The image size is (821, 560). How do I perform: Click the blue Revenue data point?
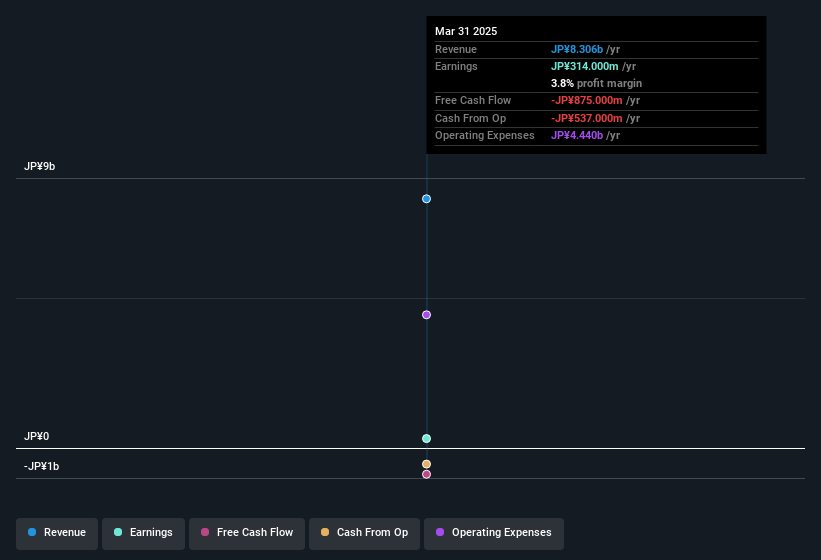pyautogui.click(x=426, y=199)
